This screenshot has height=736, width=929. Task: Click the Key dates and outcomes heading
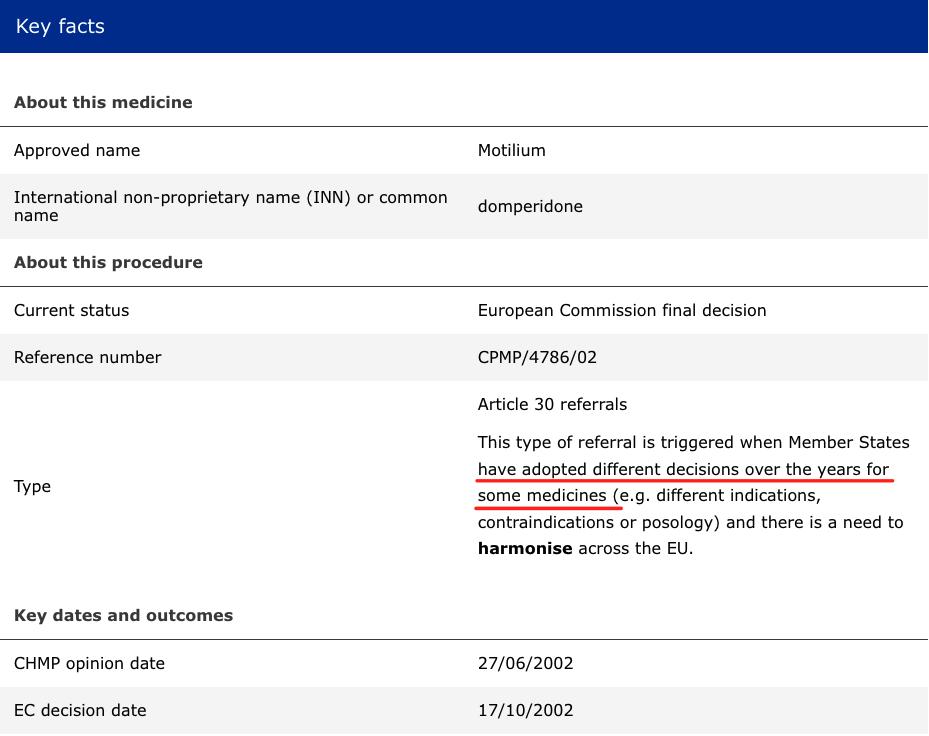pyautogui.click(x=123, y=615)
